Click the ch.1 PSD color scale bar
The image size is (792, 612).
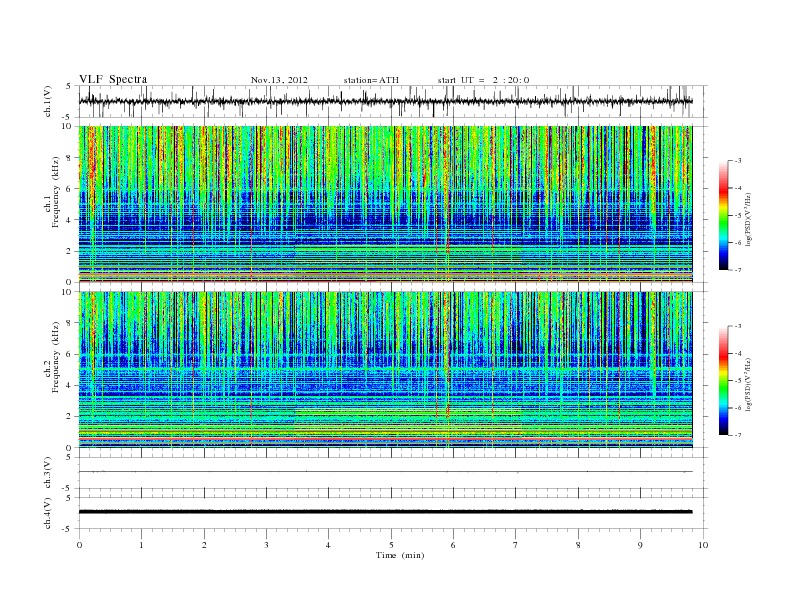click(x=724, y=215)
